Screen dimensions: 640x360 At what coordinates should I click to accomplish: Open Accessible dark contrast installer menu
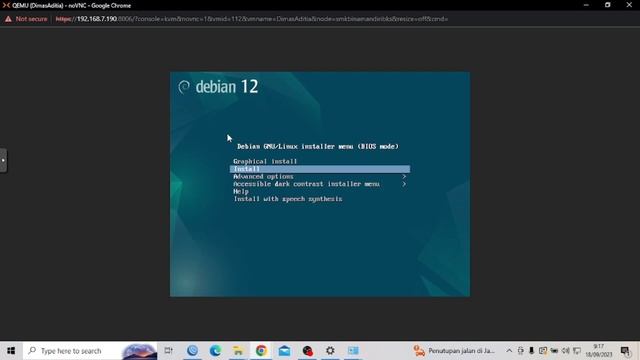pos(306,184)
